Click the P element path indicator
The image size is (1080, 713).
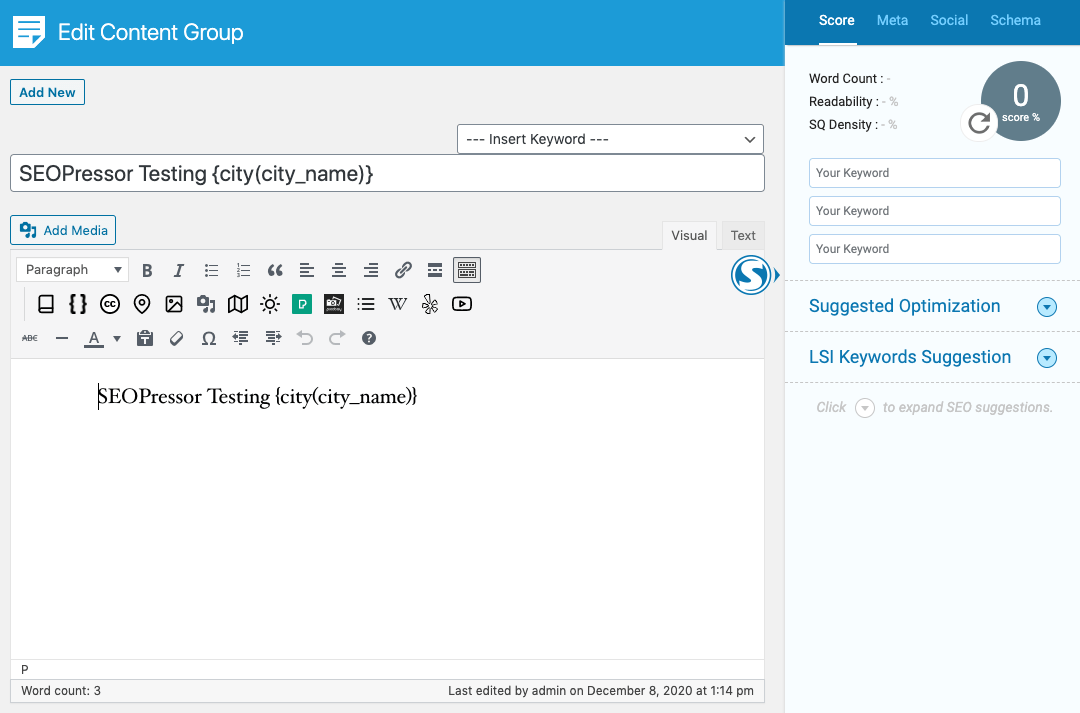tap(25, 670)
